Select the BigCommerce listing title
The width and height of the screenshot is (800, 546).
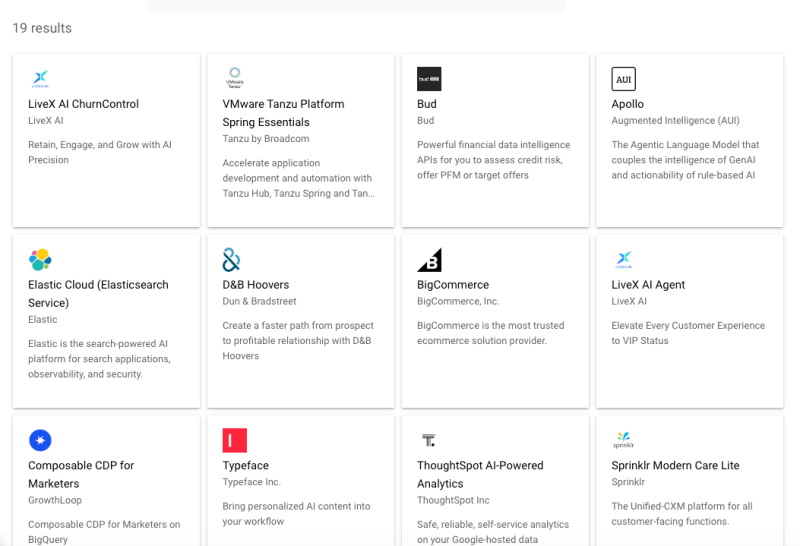coord(453,285)
